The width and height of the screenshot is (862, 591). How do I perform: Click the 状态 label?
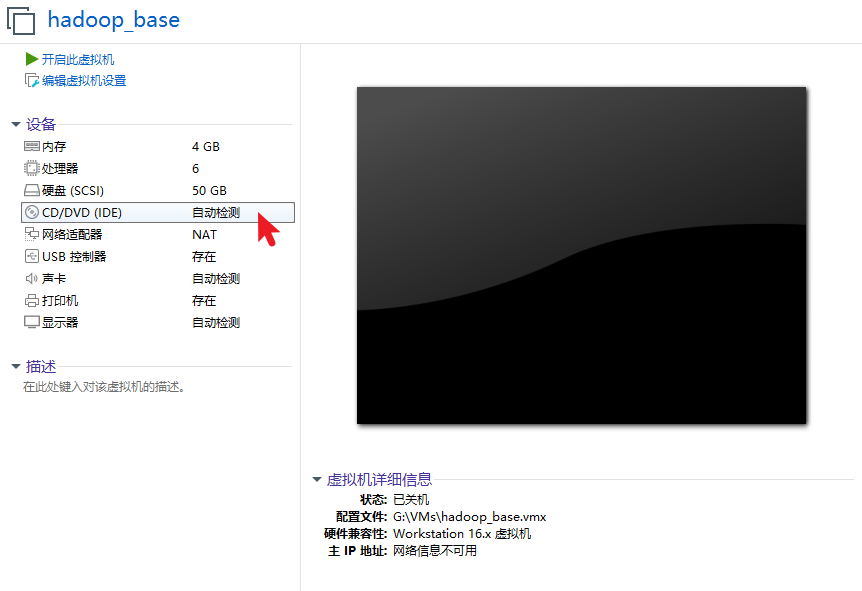point(374,500)
